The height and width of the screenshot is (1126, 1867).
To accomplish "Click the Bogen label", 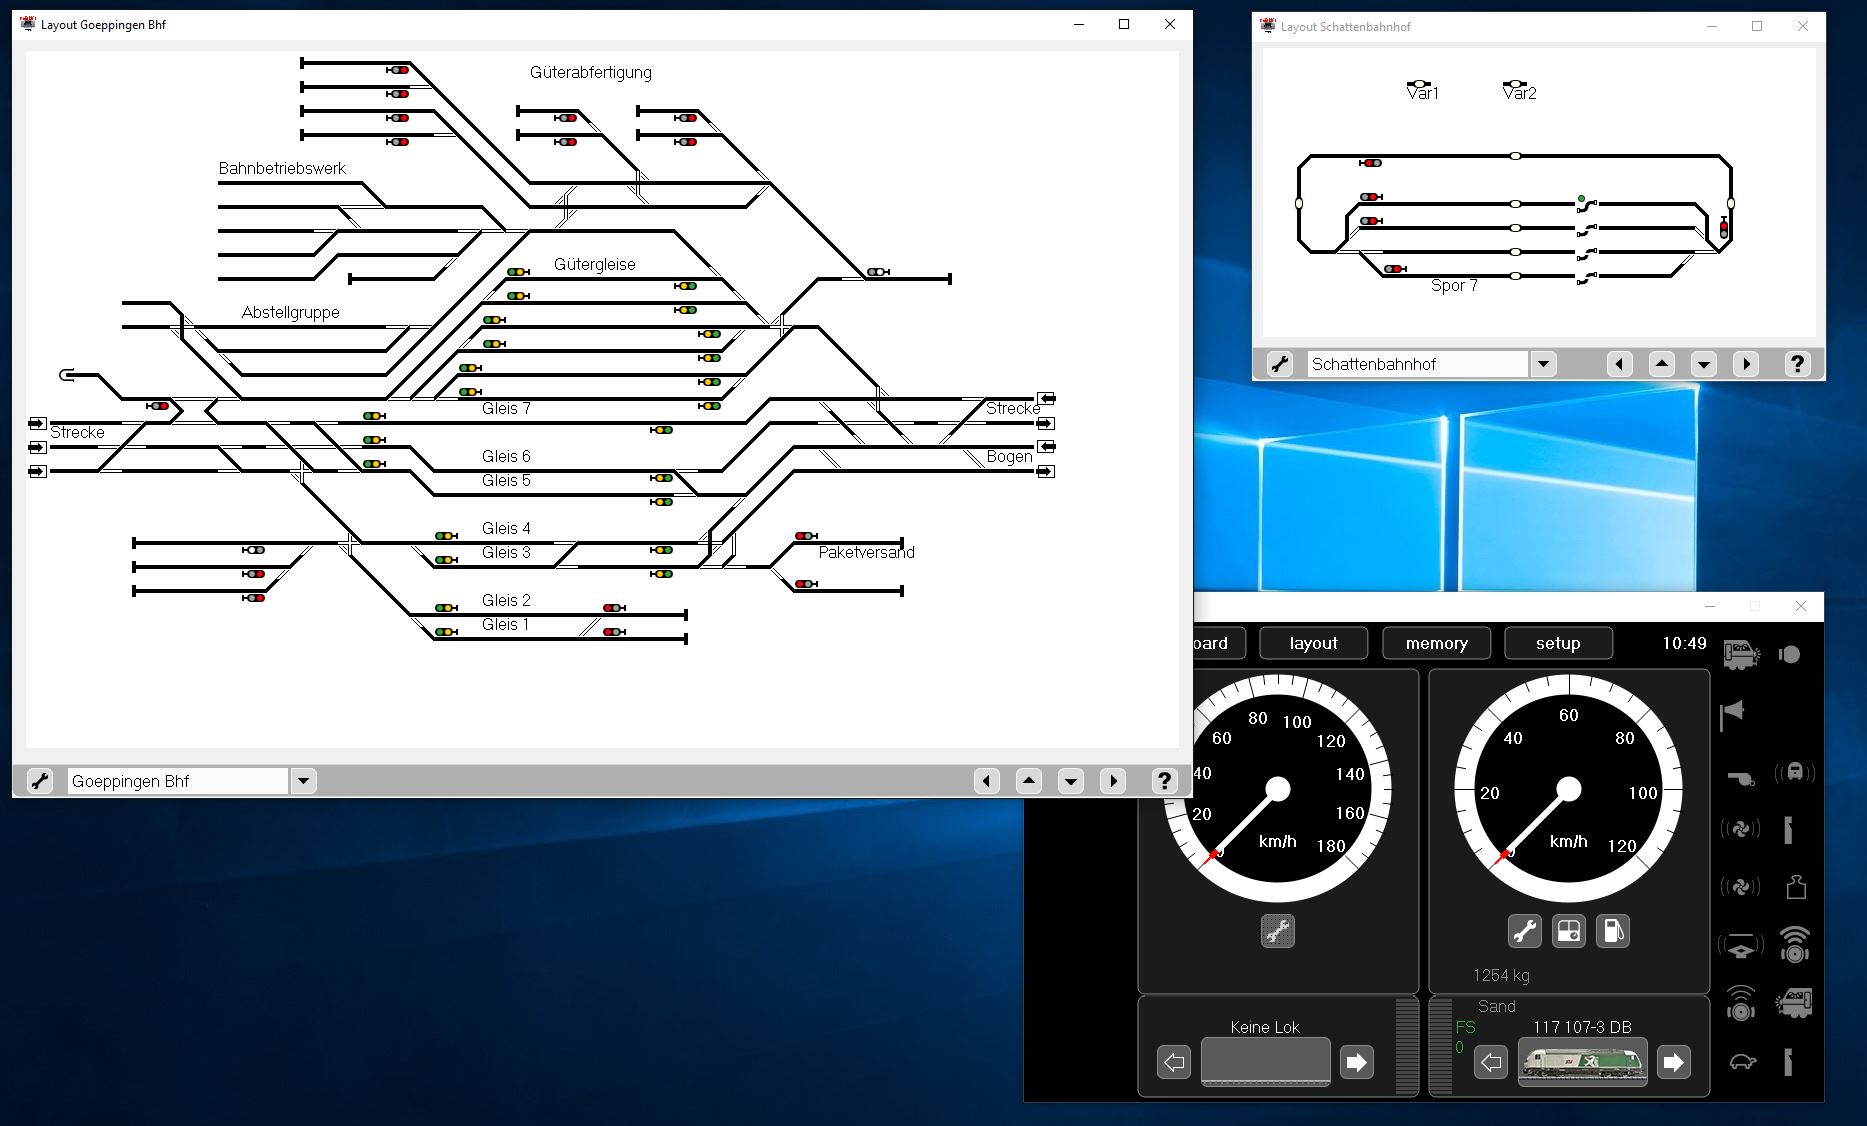I will point(1009,457).
